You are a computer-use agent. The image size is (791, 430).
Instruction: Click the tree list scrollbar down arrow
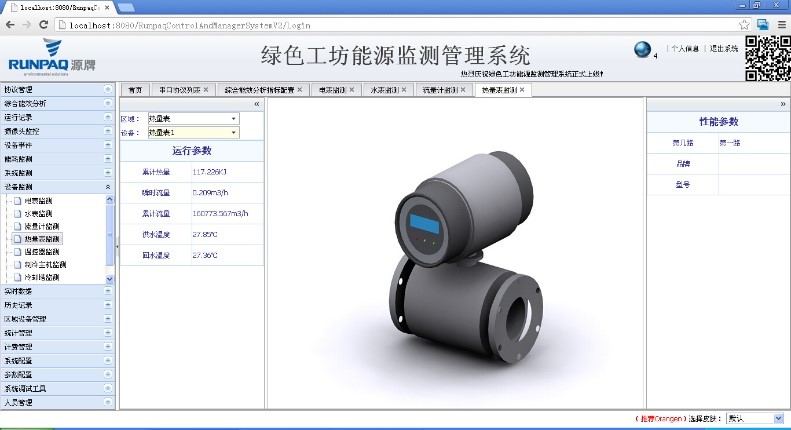coord(109,277)
